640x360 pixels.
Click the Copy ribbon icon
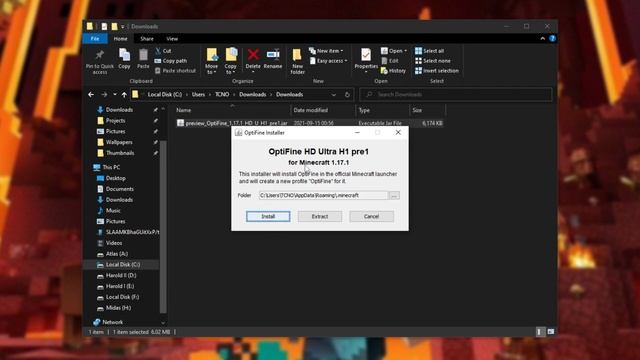tap(124, 59)
